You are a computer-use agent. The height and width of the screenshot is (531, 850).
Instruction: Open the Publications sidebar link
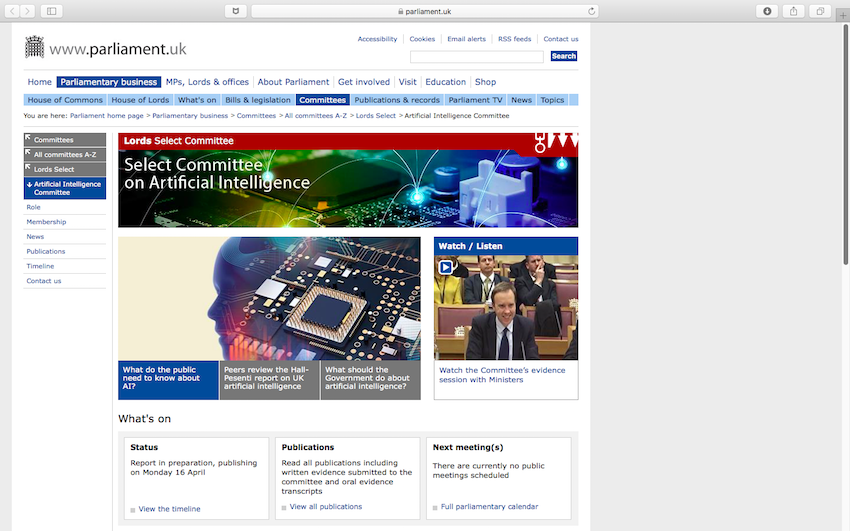click(46, 251)
